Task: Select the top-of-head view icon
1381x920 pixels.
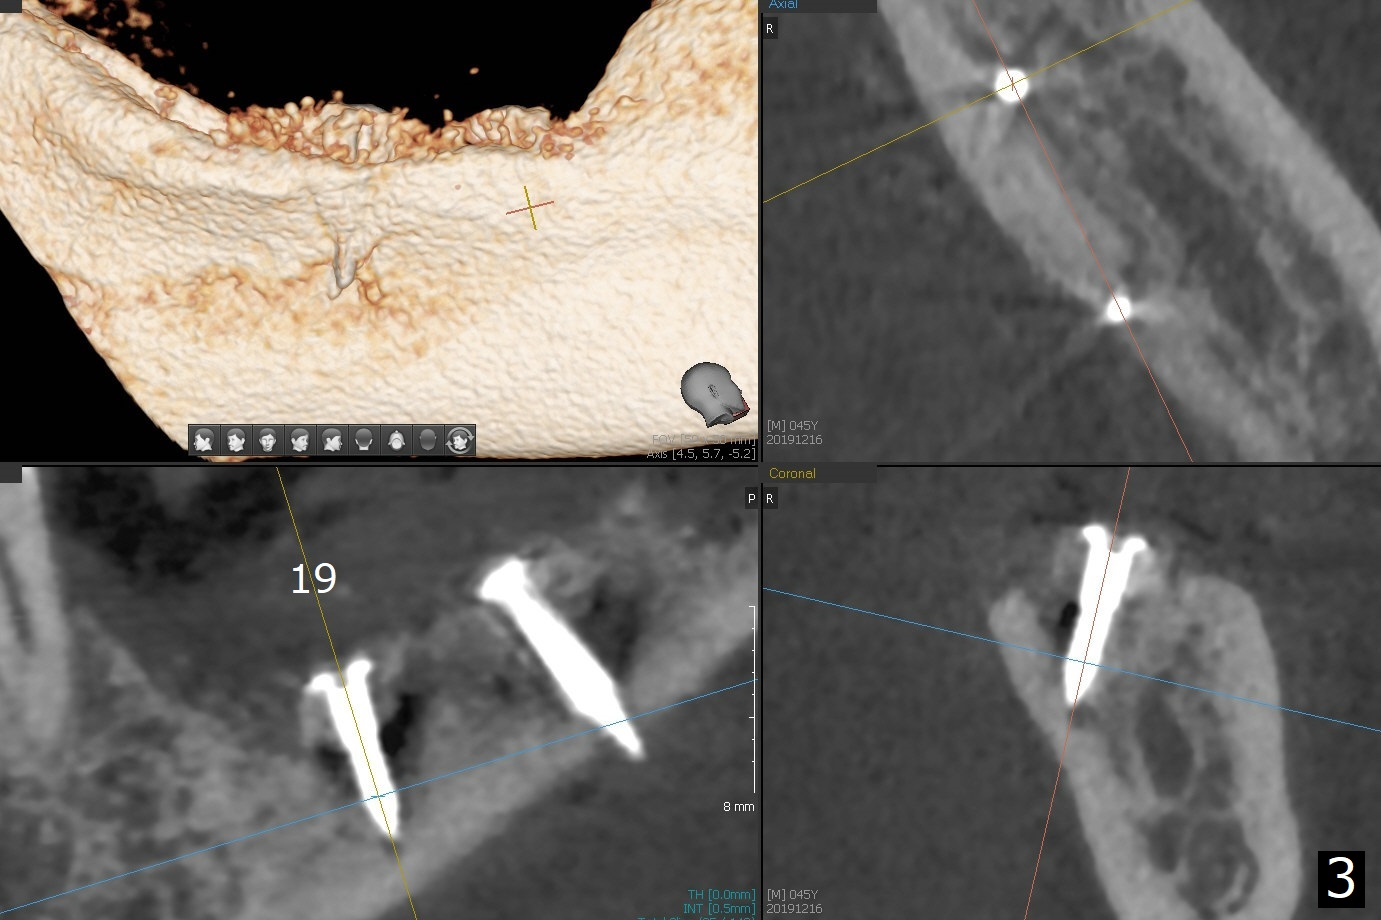Action: click(x=428, y=440)
